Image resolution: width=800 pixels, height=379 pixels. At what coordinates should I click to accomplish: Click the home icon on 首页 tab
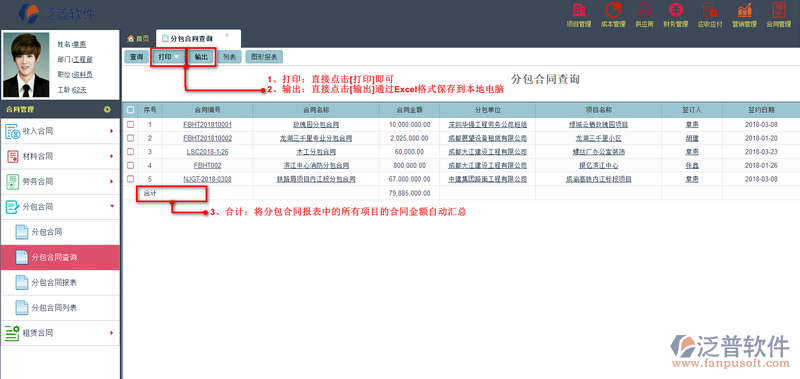[x=131, y=38]
